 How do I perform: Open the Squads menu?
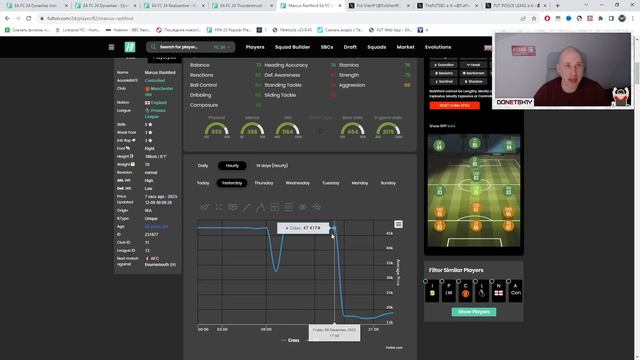point(377,47)
